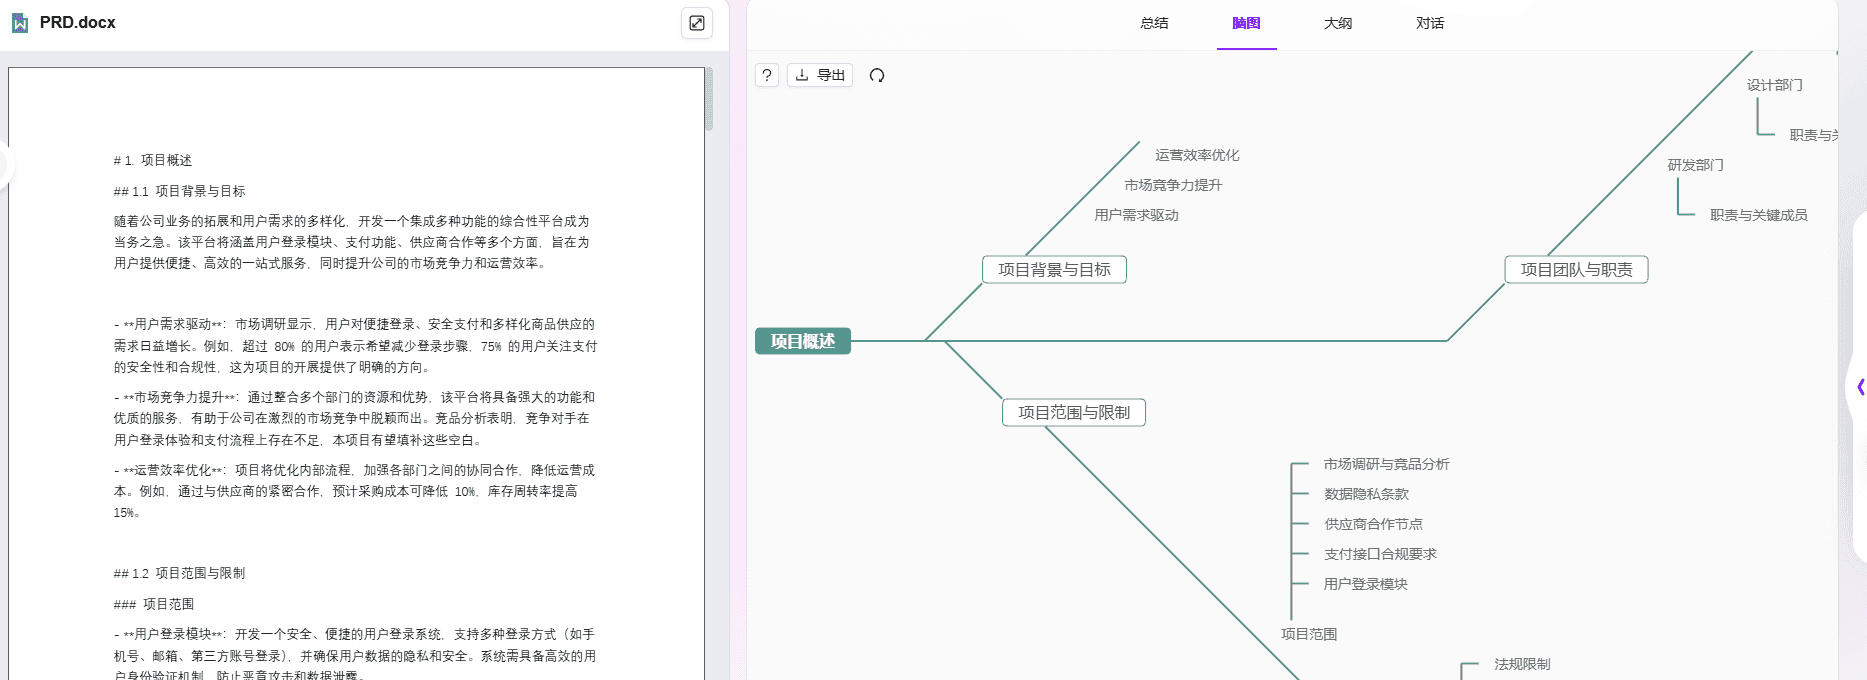This screenshot has width=1867, height=680.
Task: Click the 数据隐私条款 leaf
Action: 1366,494
